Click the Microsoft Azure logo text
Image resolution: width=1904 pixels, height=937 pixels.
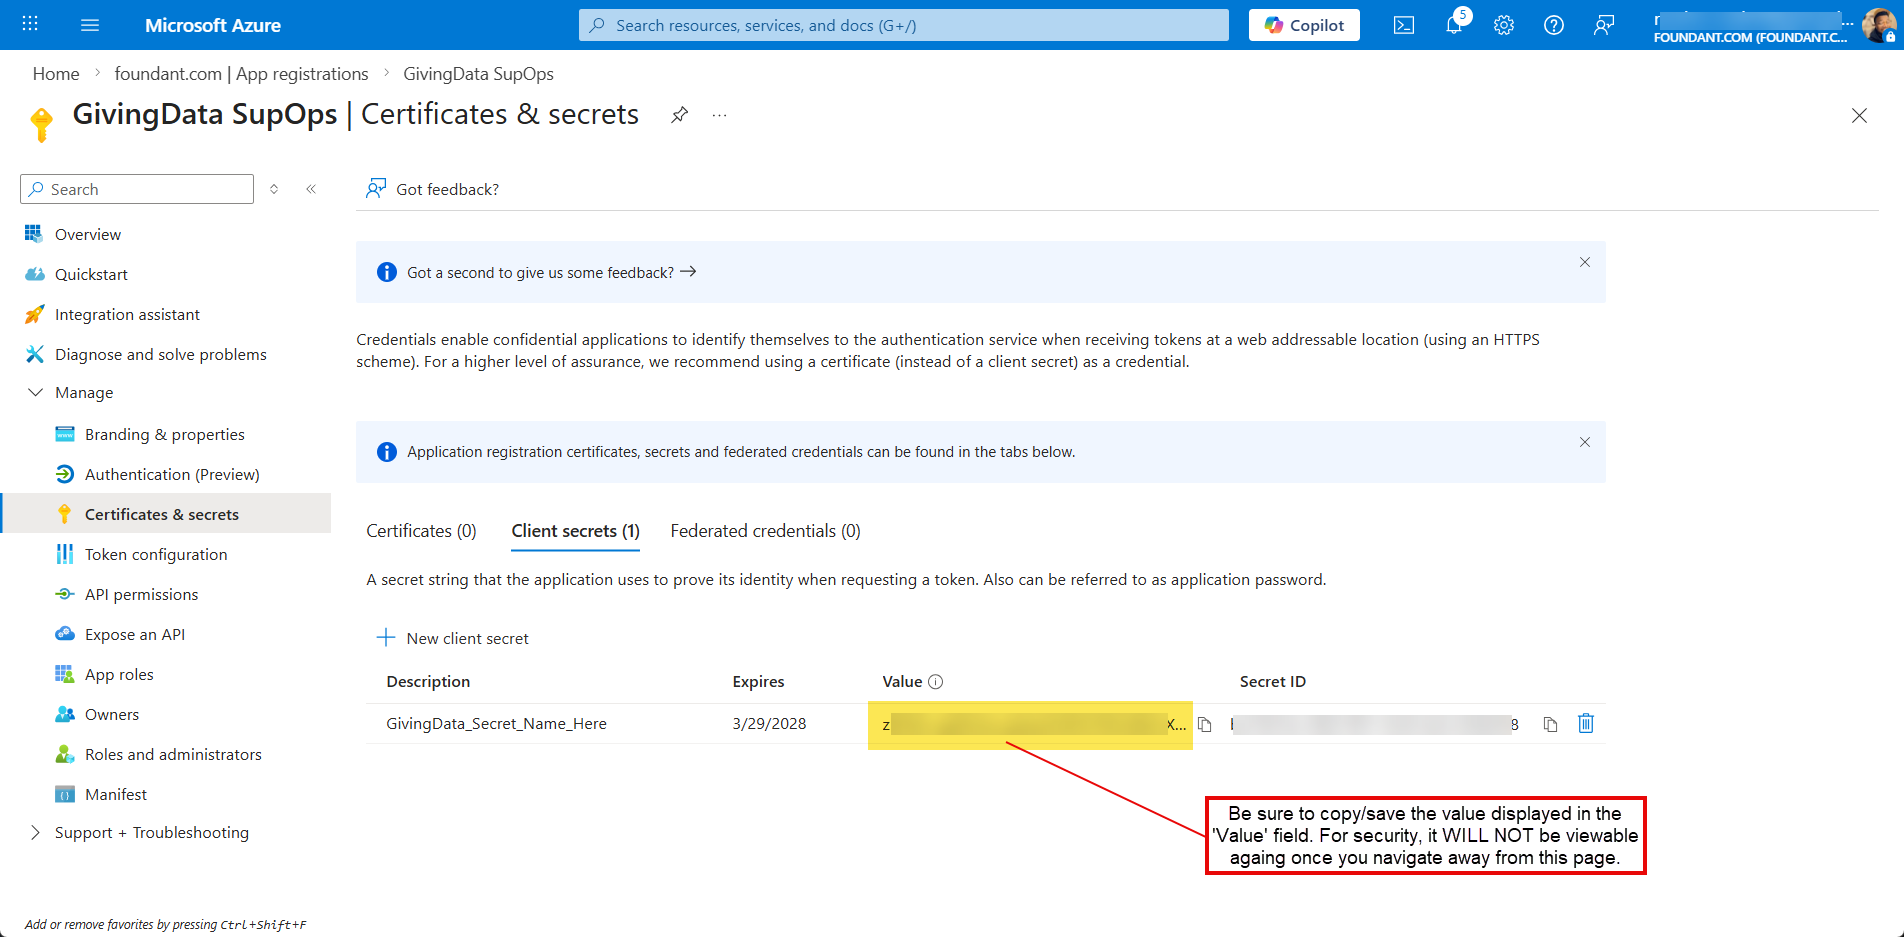click(x=213, y=25)
